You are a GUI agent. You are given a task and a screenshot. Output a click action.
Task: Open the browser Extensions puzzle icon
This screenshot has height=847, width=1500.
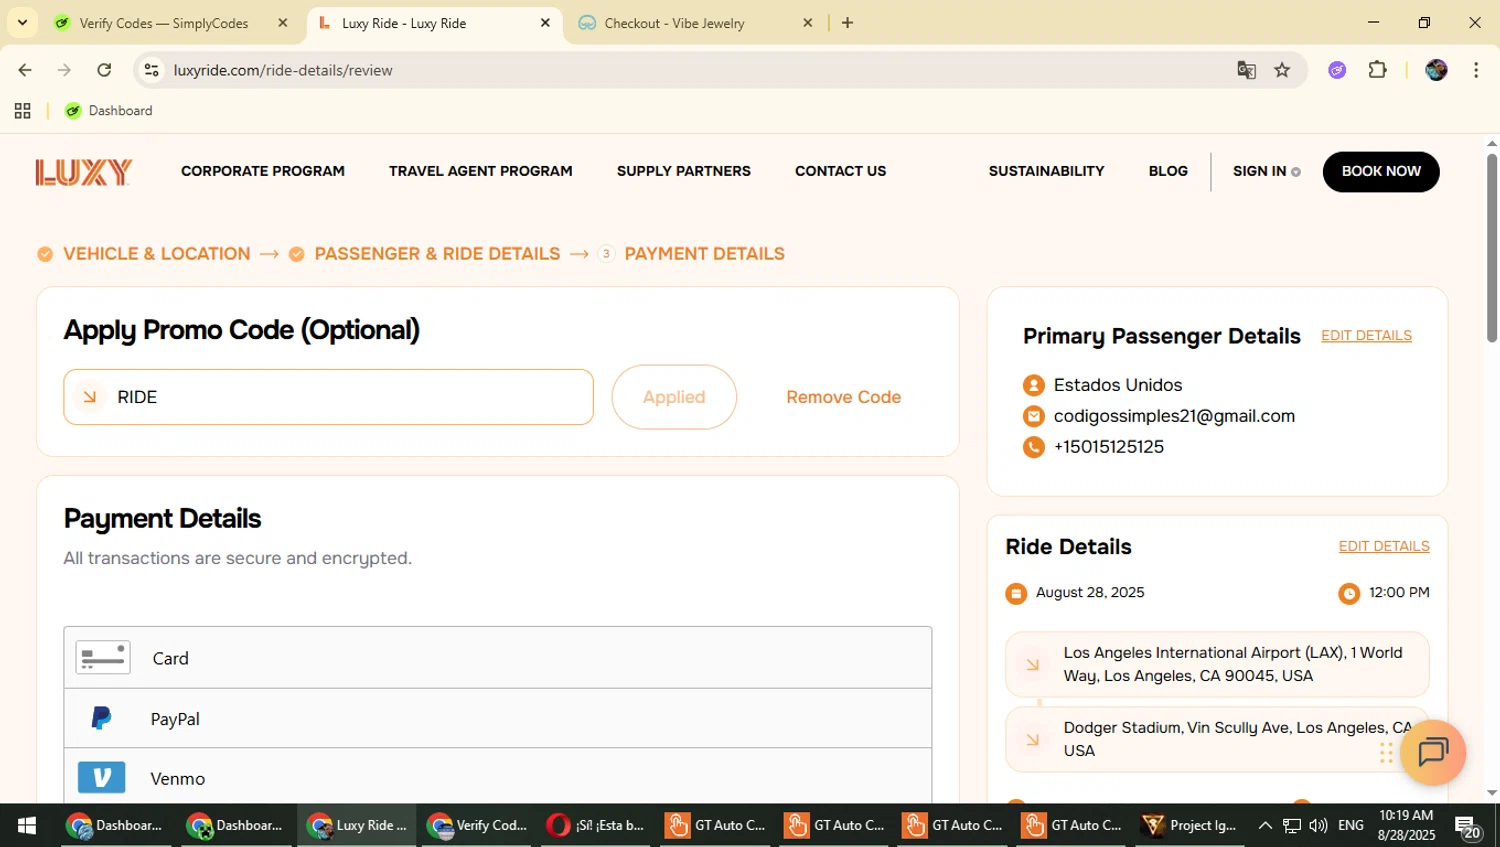1378,70
